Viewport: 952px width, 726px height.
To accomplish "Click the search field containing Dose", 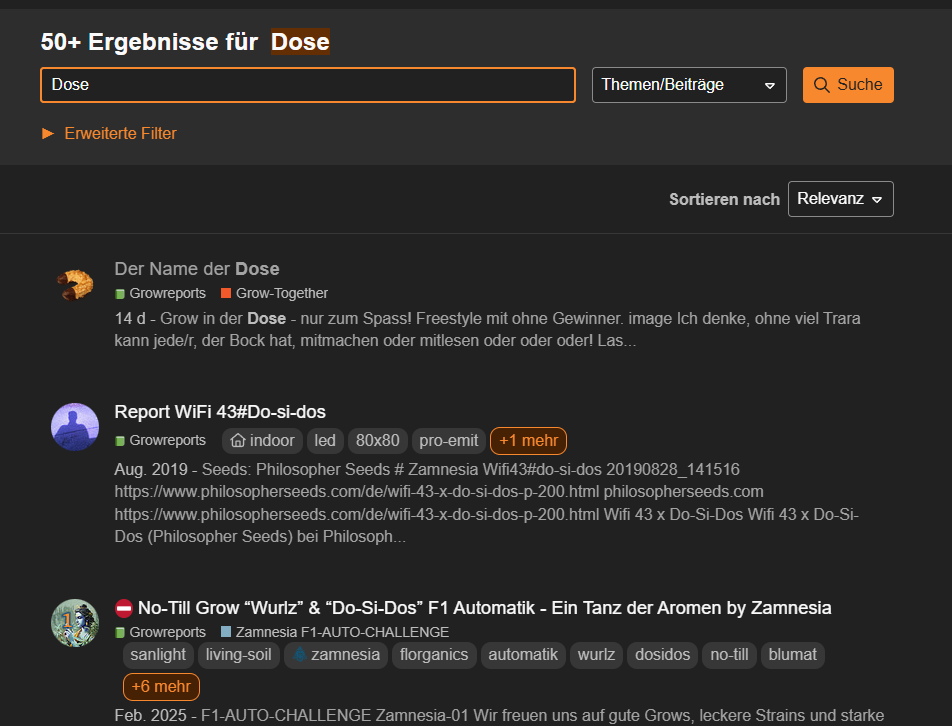I will pos(308,85).
